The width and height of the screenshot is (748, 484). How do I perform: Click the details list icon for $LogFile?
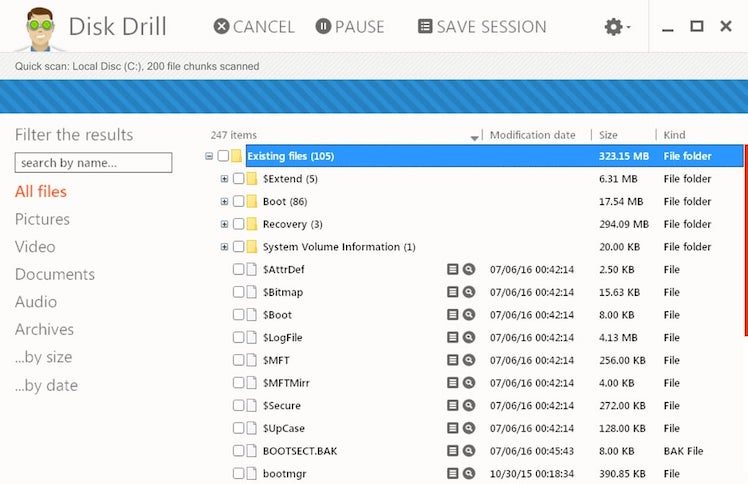[x=453, y=338]
